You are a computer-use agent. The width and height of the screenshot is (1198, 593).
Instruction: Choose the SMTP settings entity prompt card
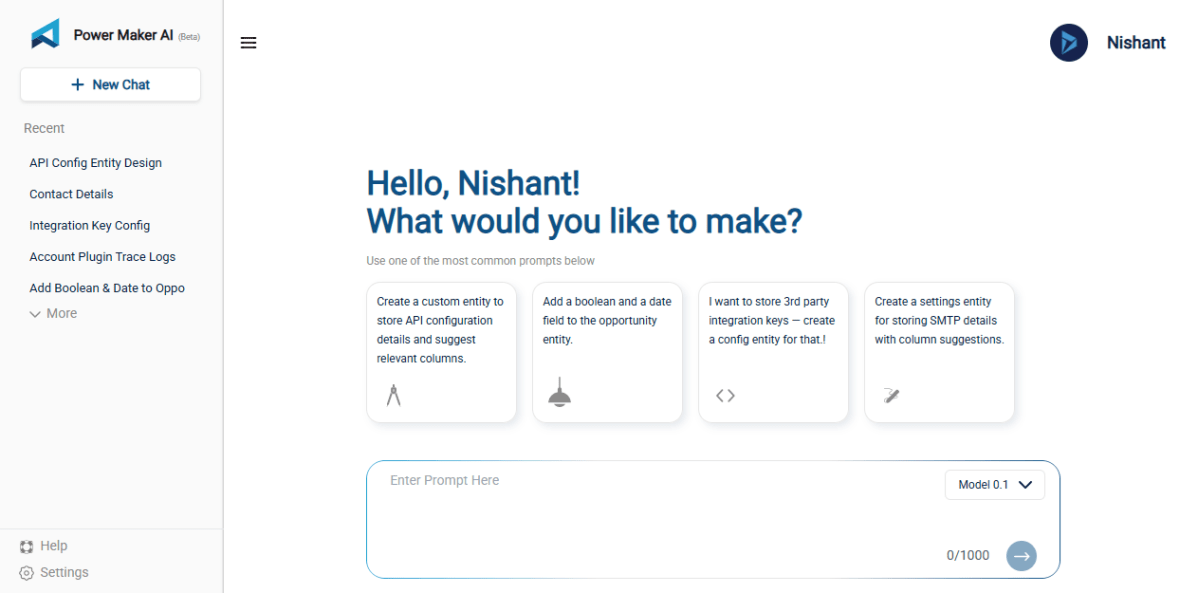tap(938, 352)
